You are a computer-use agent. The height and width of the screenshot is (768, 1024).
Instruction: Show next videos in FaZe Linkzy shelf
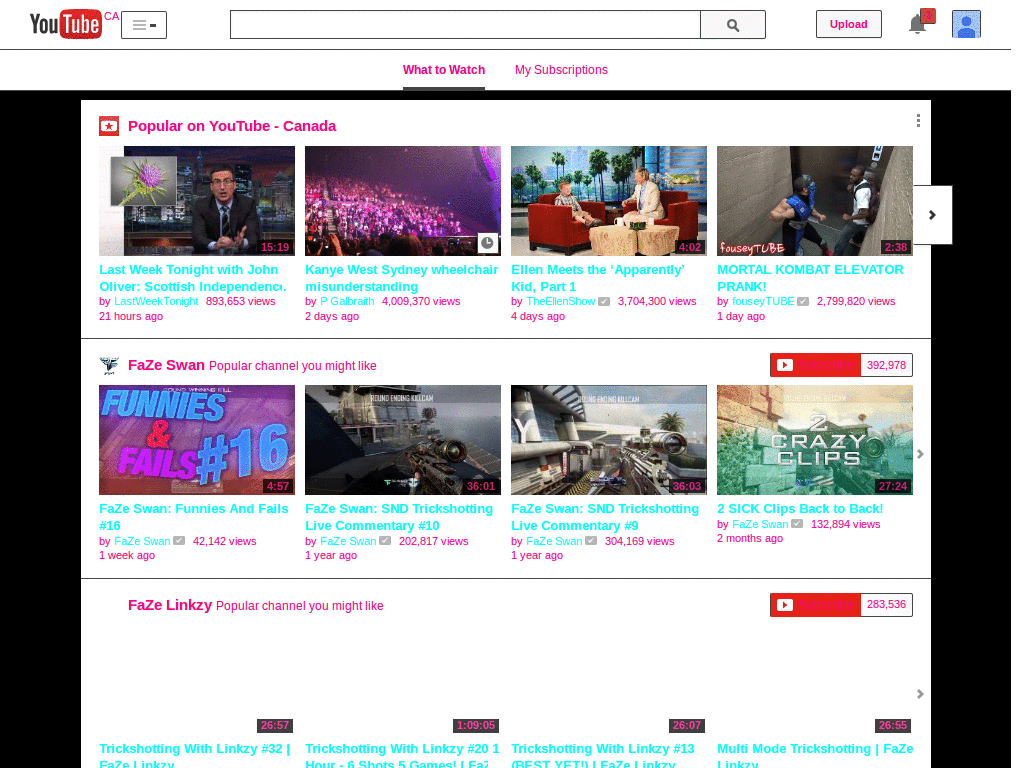tap(920, 694)
